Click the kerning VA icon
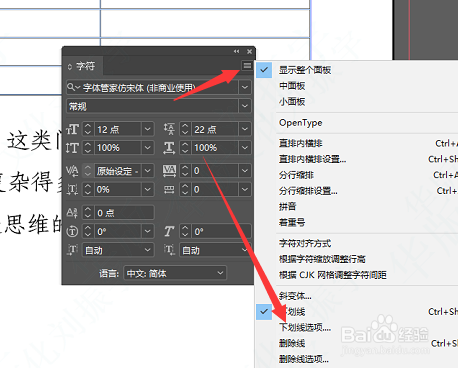 coord(72,171)
